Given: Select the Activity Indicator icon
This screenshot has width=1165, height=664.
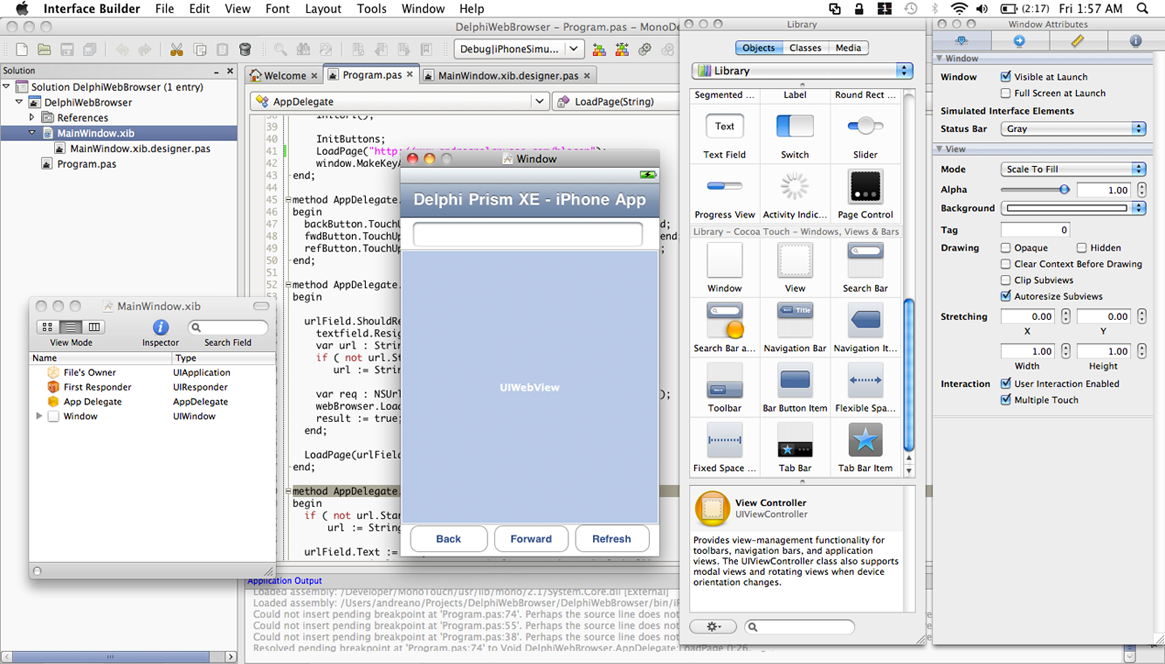Looking at the screenshot, I should pos(795,187).
